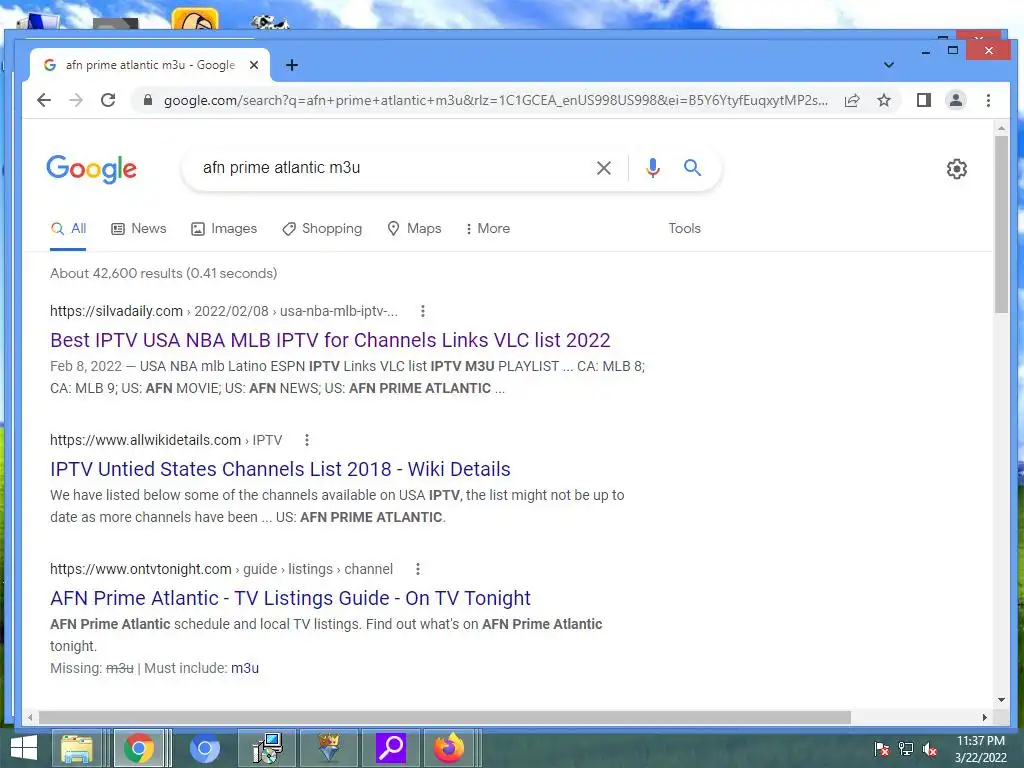Viewport: 1024px width, 768px height.
Task: Click the scroll up arrow
Action: 1001,129
